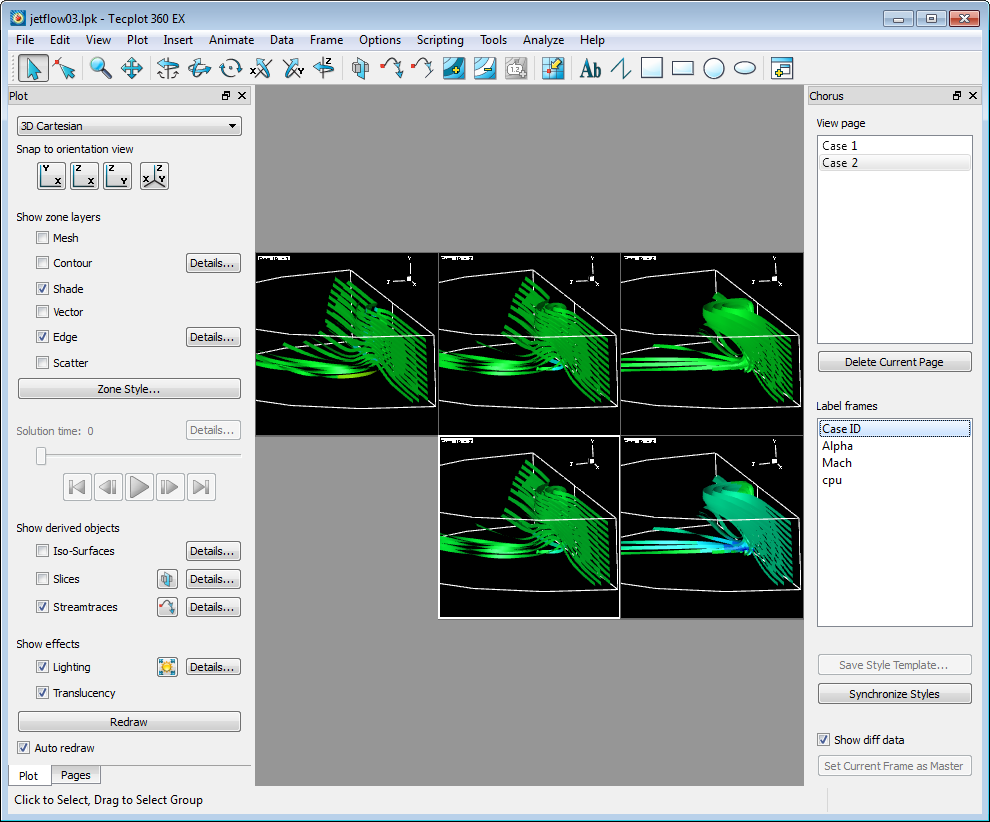990x822 pixels.
Task: Select X-axis rotate tool
Action: pos(261,68)
